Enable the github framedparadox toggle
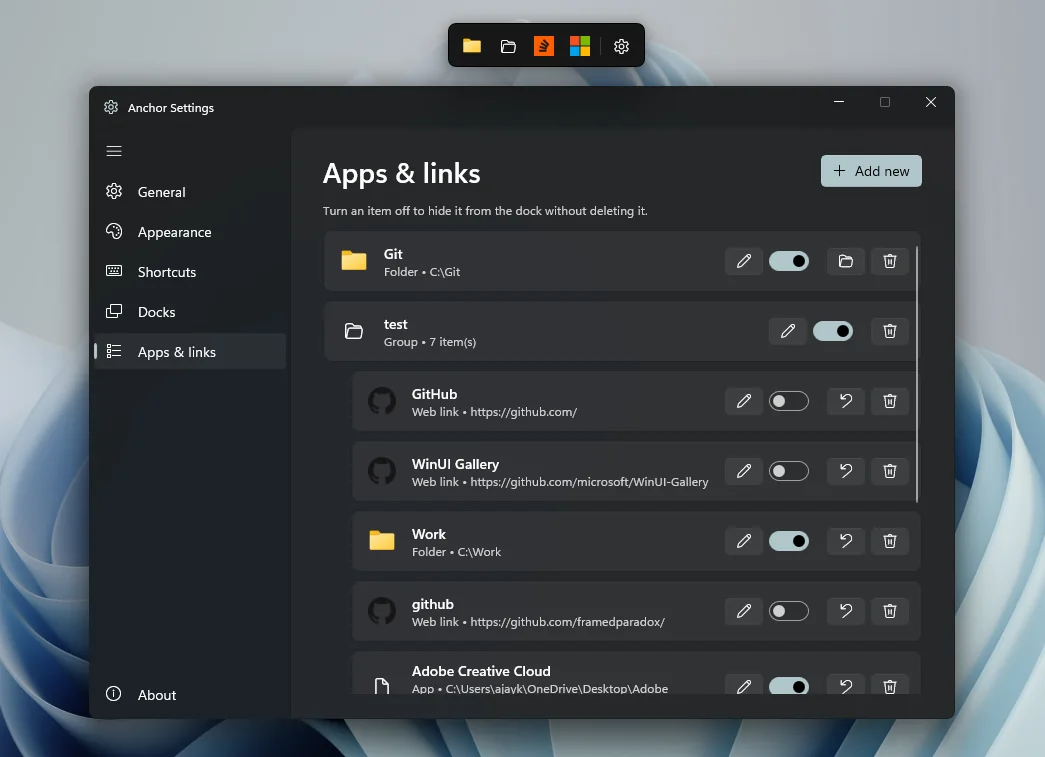This screenshot has height=757, width=1045. tap(788, 611)
